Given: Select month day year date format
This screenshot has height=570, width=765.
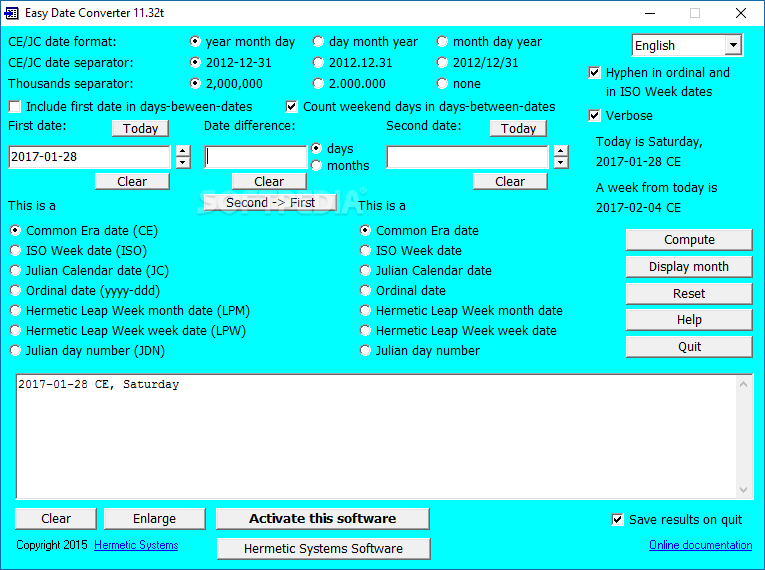Looking at the screenshot, I should [x=442, y=42].
